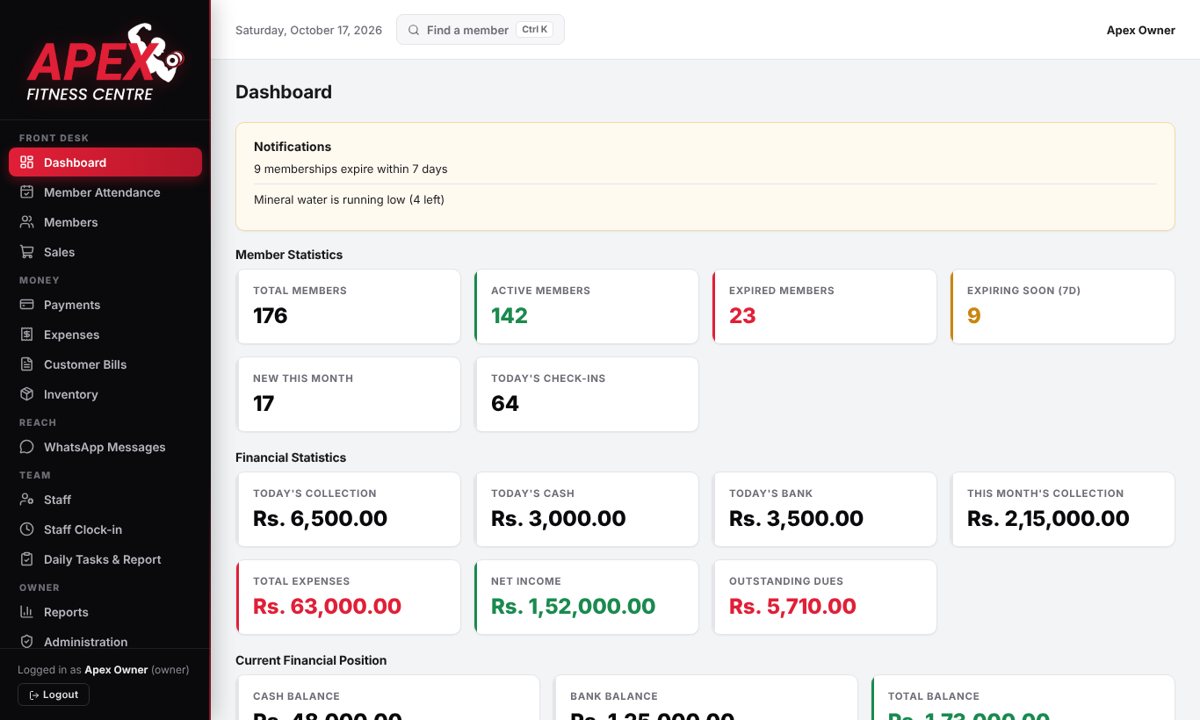Go to Staff Clock-in

(105, 529)
